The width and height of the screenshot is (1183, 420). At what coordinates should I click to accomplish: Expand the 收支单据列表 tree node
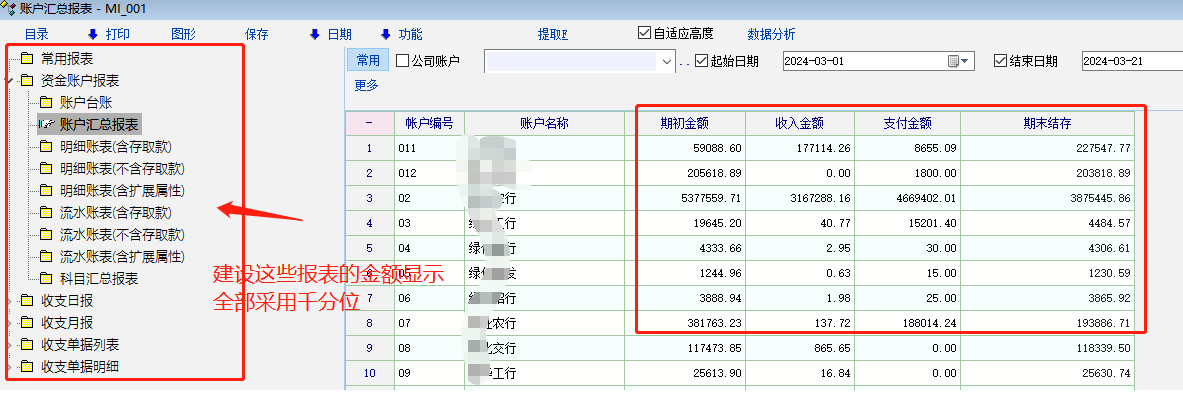pos(11,344)
